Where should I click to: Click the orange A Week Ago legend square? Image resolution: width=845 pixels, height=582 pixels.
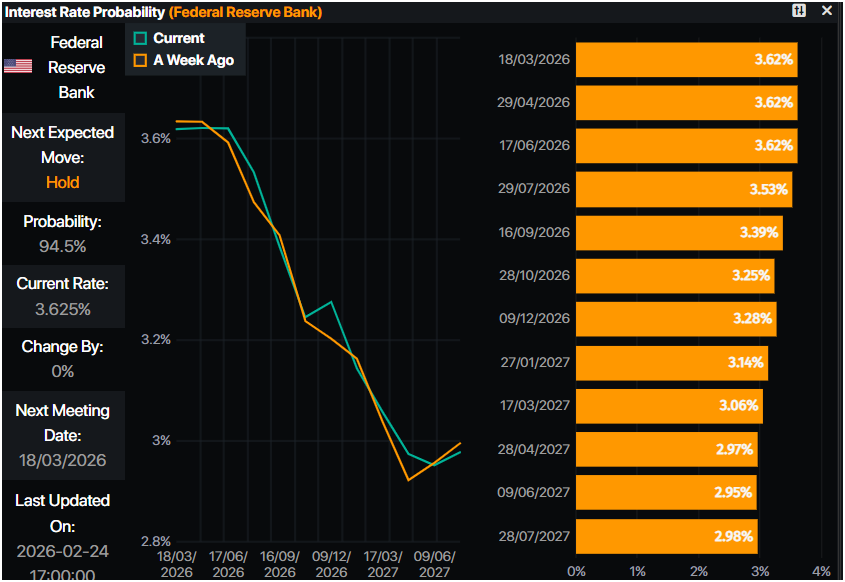pyautogui.click(x=140, y=60)
